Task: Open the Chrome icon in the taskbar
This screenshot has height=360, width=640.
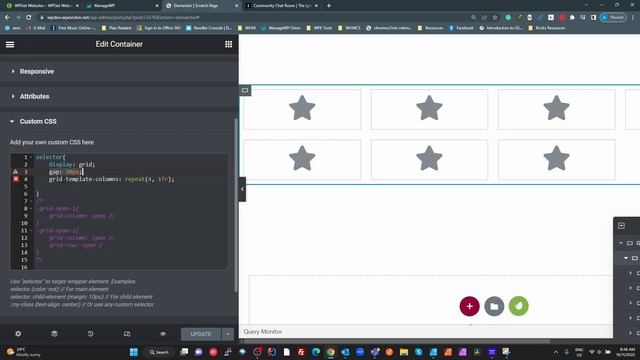Action: 331,352
